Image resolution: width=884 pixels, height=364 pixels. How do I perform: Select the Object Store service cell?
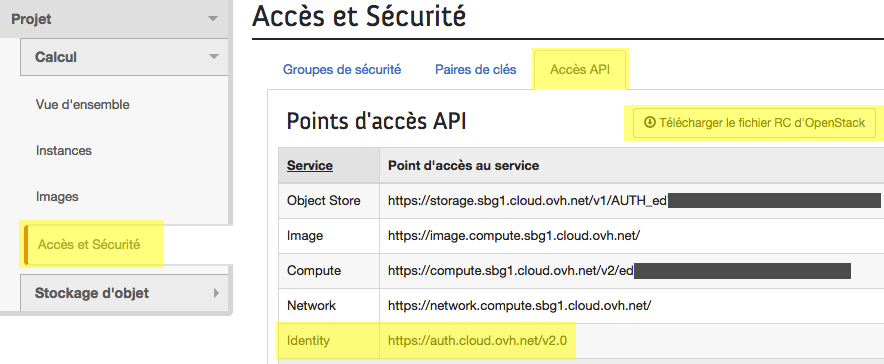tap(329, 201)
